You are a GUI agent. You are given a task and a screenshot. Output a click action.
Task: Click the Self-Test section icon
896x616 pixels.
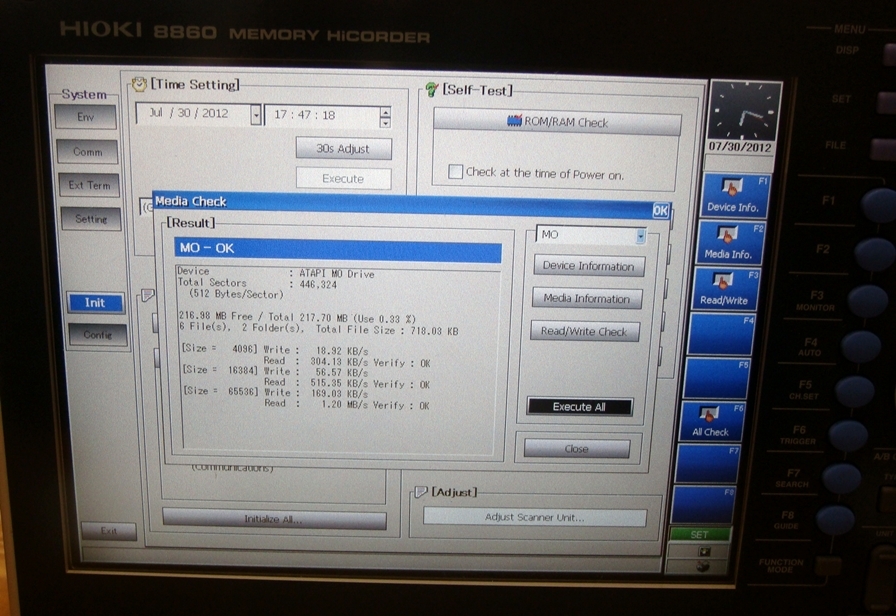click(x=431, y=89)
